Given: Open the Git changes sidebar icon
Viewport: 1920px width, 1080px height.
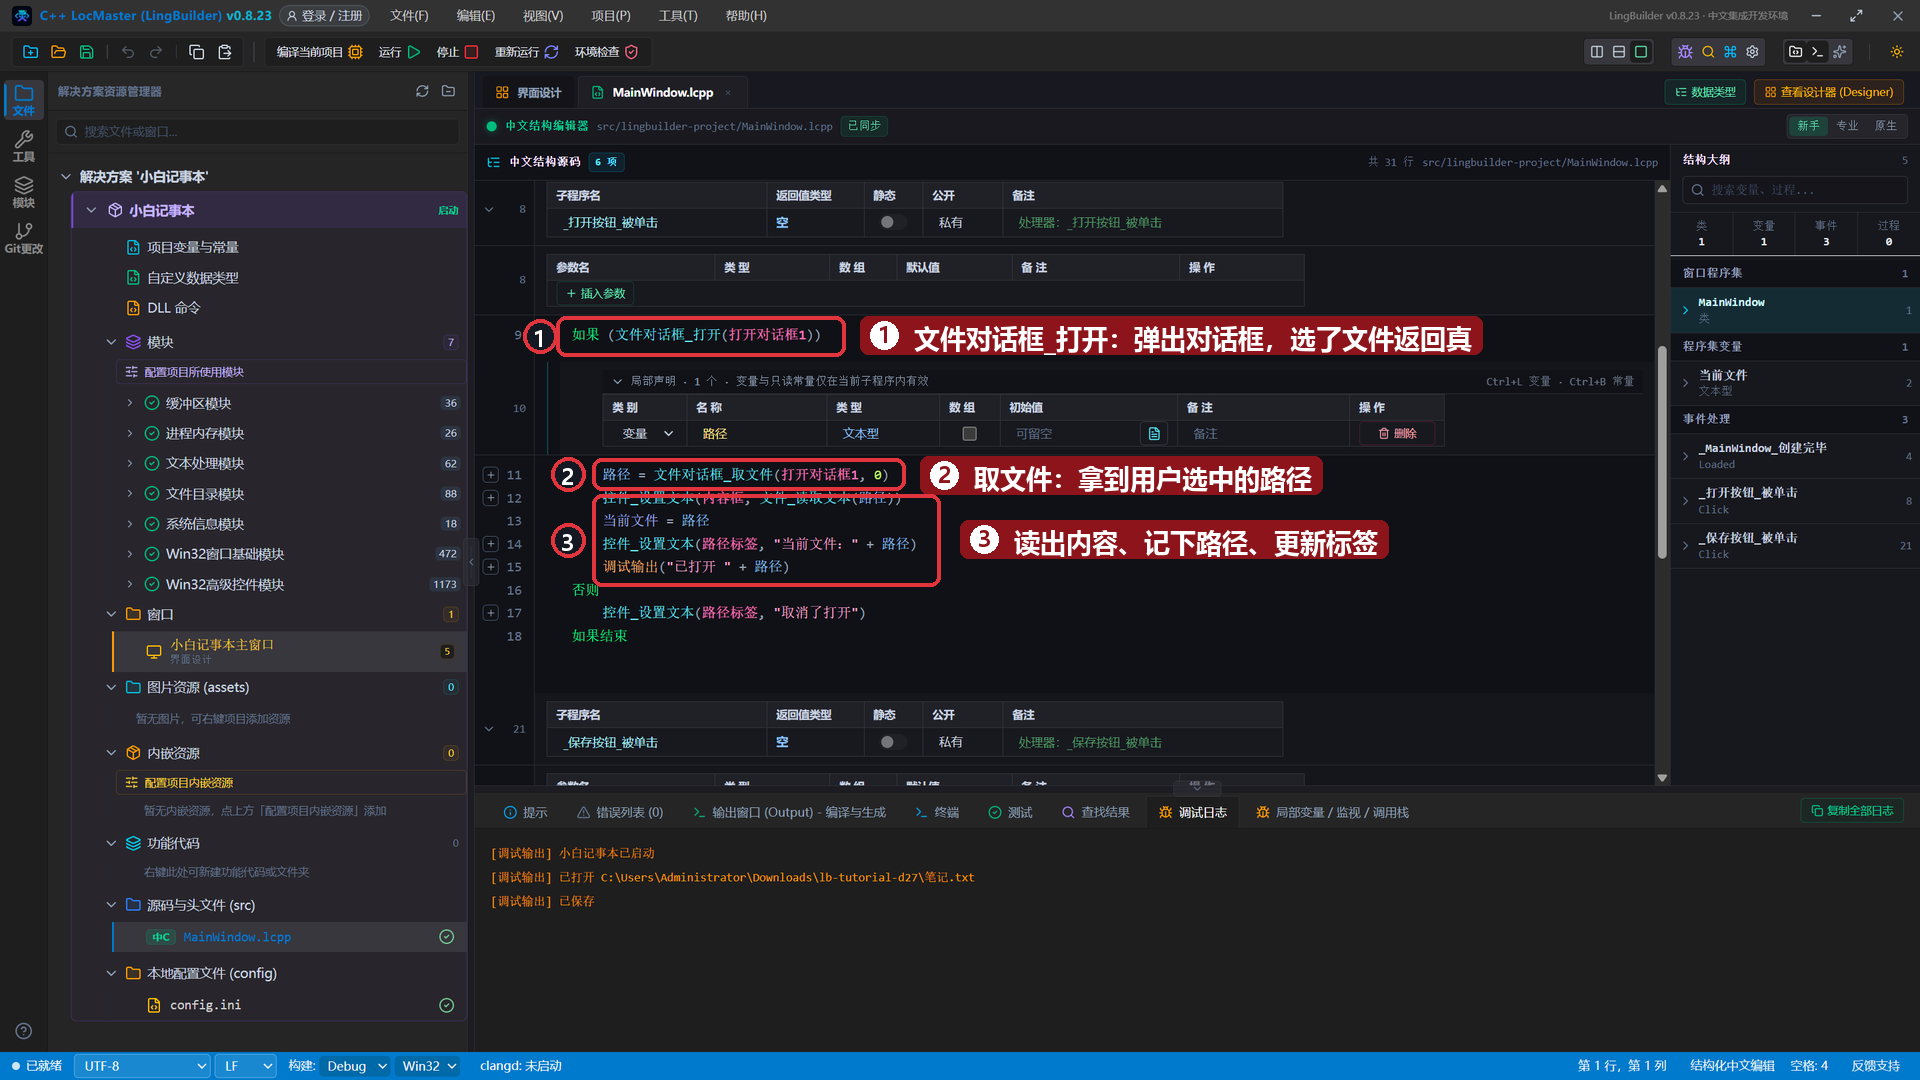Looking at the screenshot, I should click(x=24, y=238).
